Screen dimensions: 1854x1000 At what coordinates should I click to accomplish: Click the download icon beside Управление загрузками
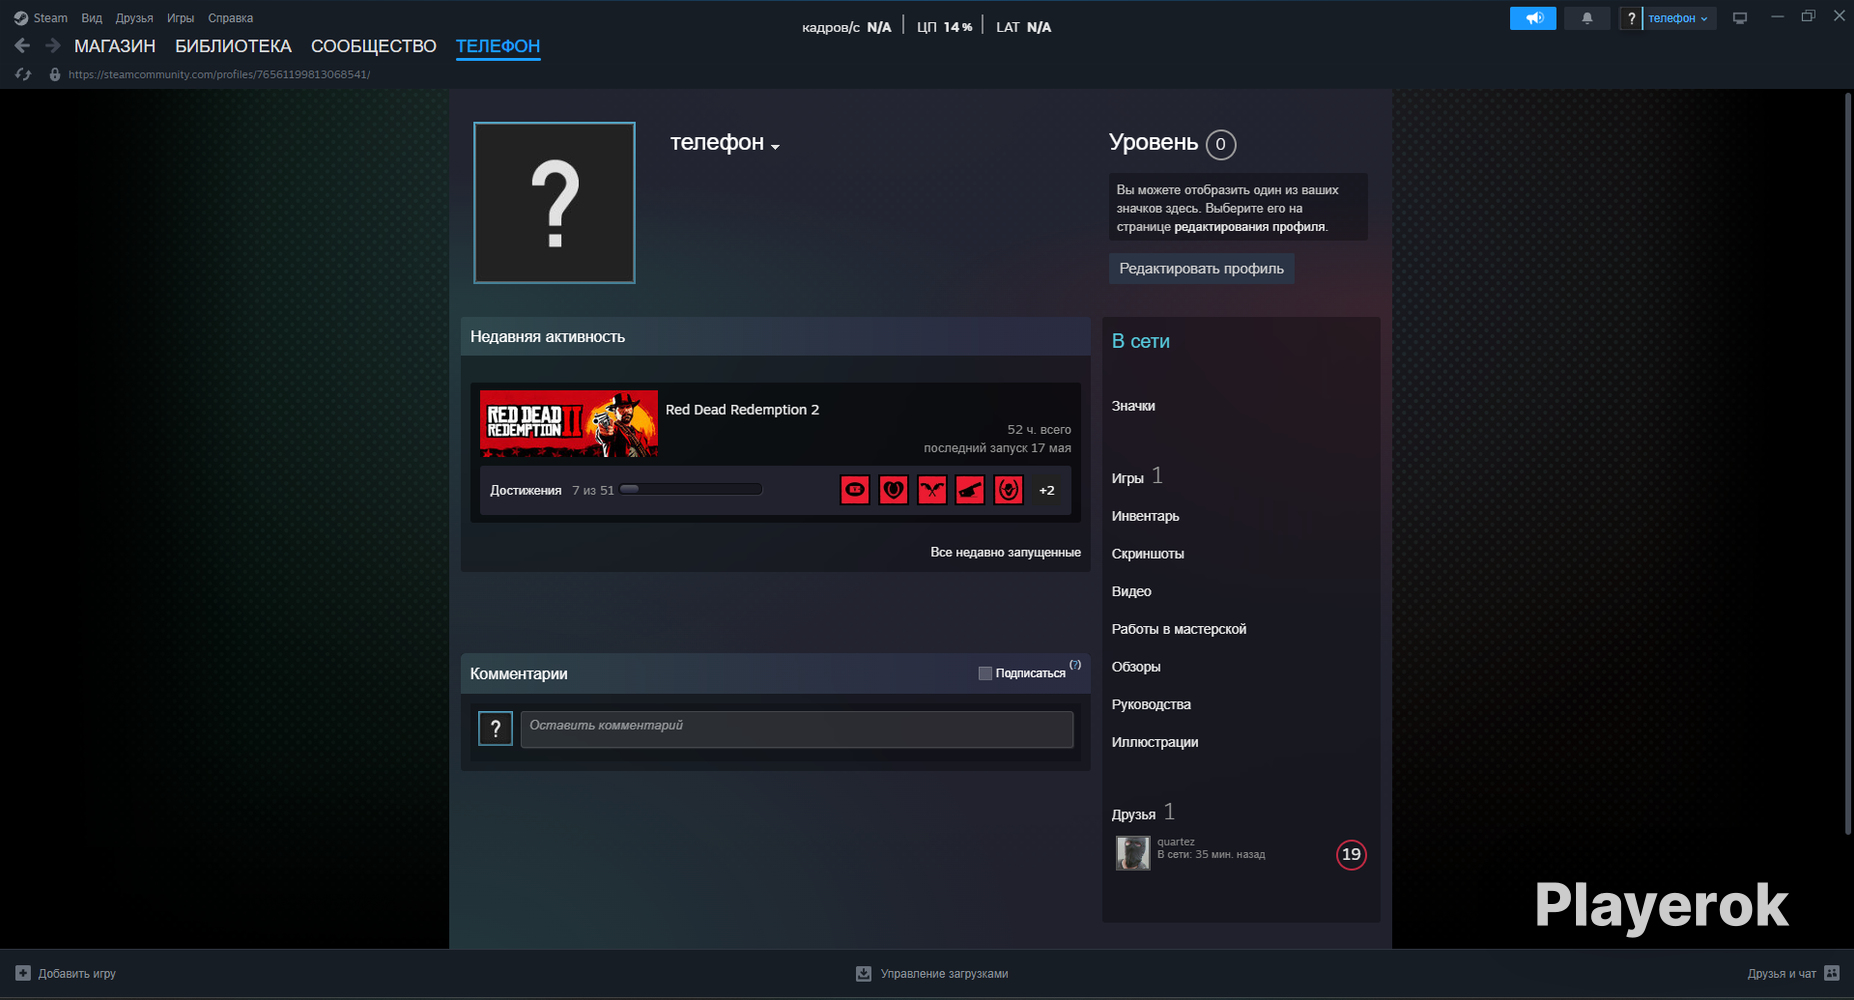pyautogui.click(x=864, y=973)
